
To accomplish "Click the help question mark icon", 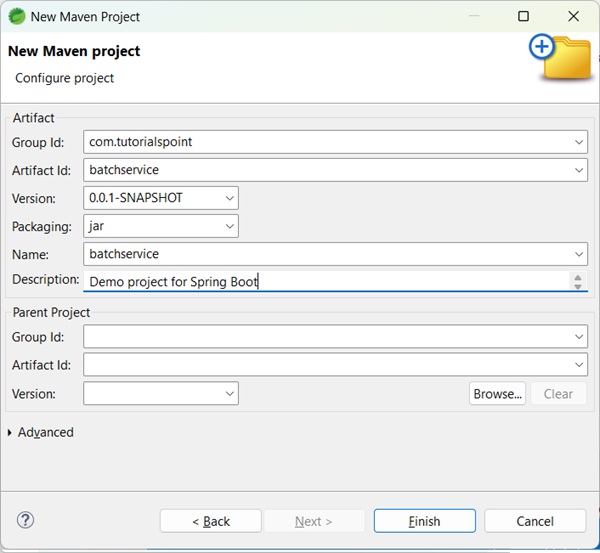I will point(26,520).
